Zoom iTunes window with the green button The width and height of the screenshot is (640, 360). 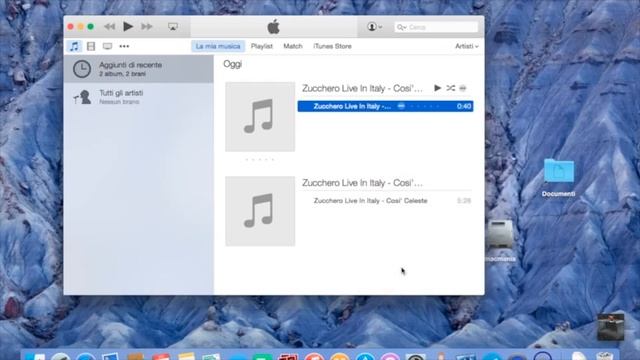point(91,27)
